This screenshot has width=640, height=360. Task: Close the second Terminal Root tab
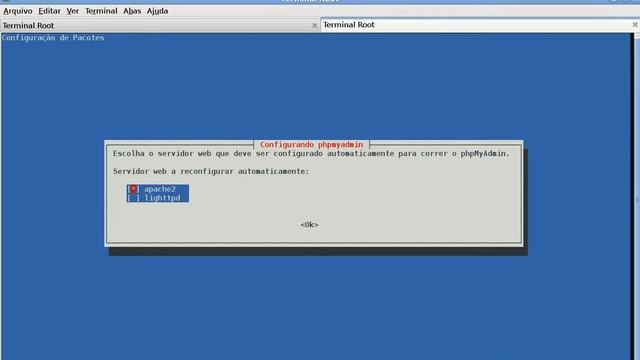tap(635, 25)
